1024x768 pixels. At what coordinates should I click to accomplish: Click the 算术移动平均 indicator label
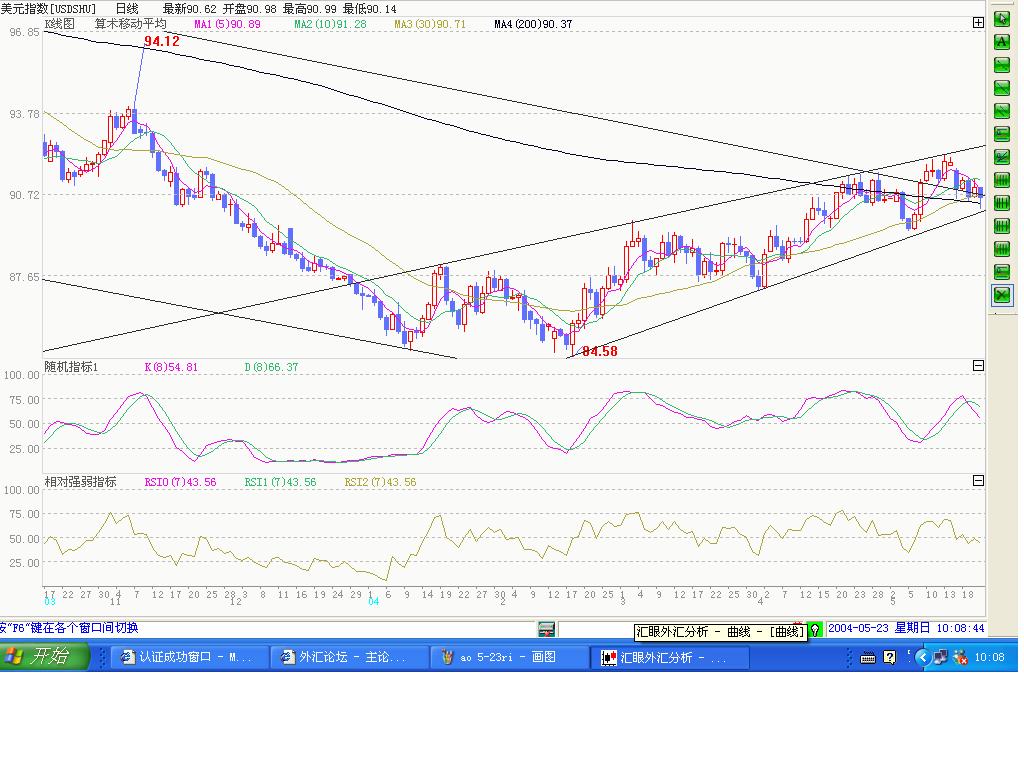click(x=131, y=24)
